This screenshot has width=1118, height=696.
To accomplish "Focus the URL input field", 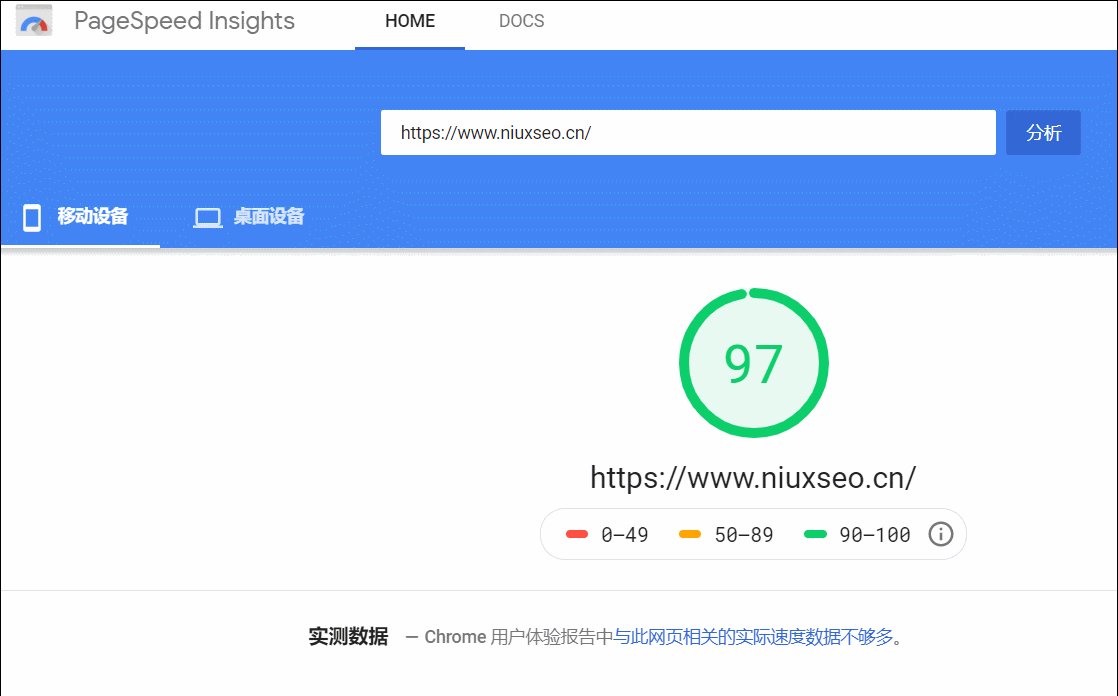I will click(x=688, y=133).
